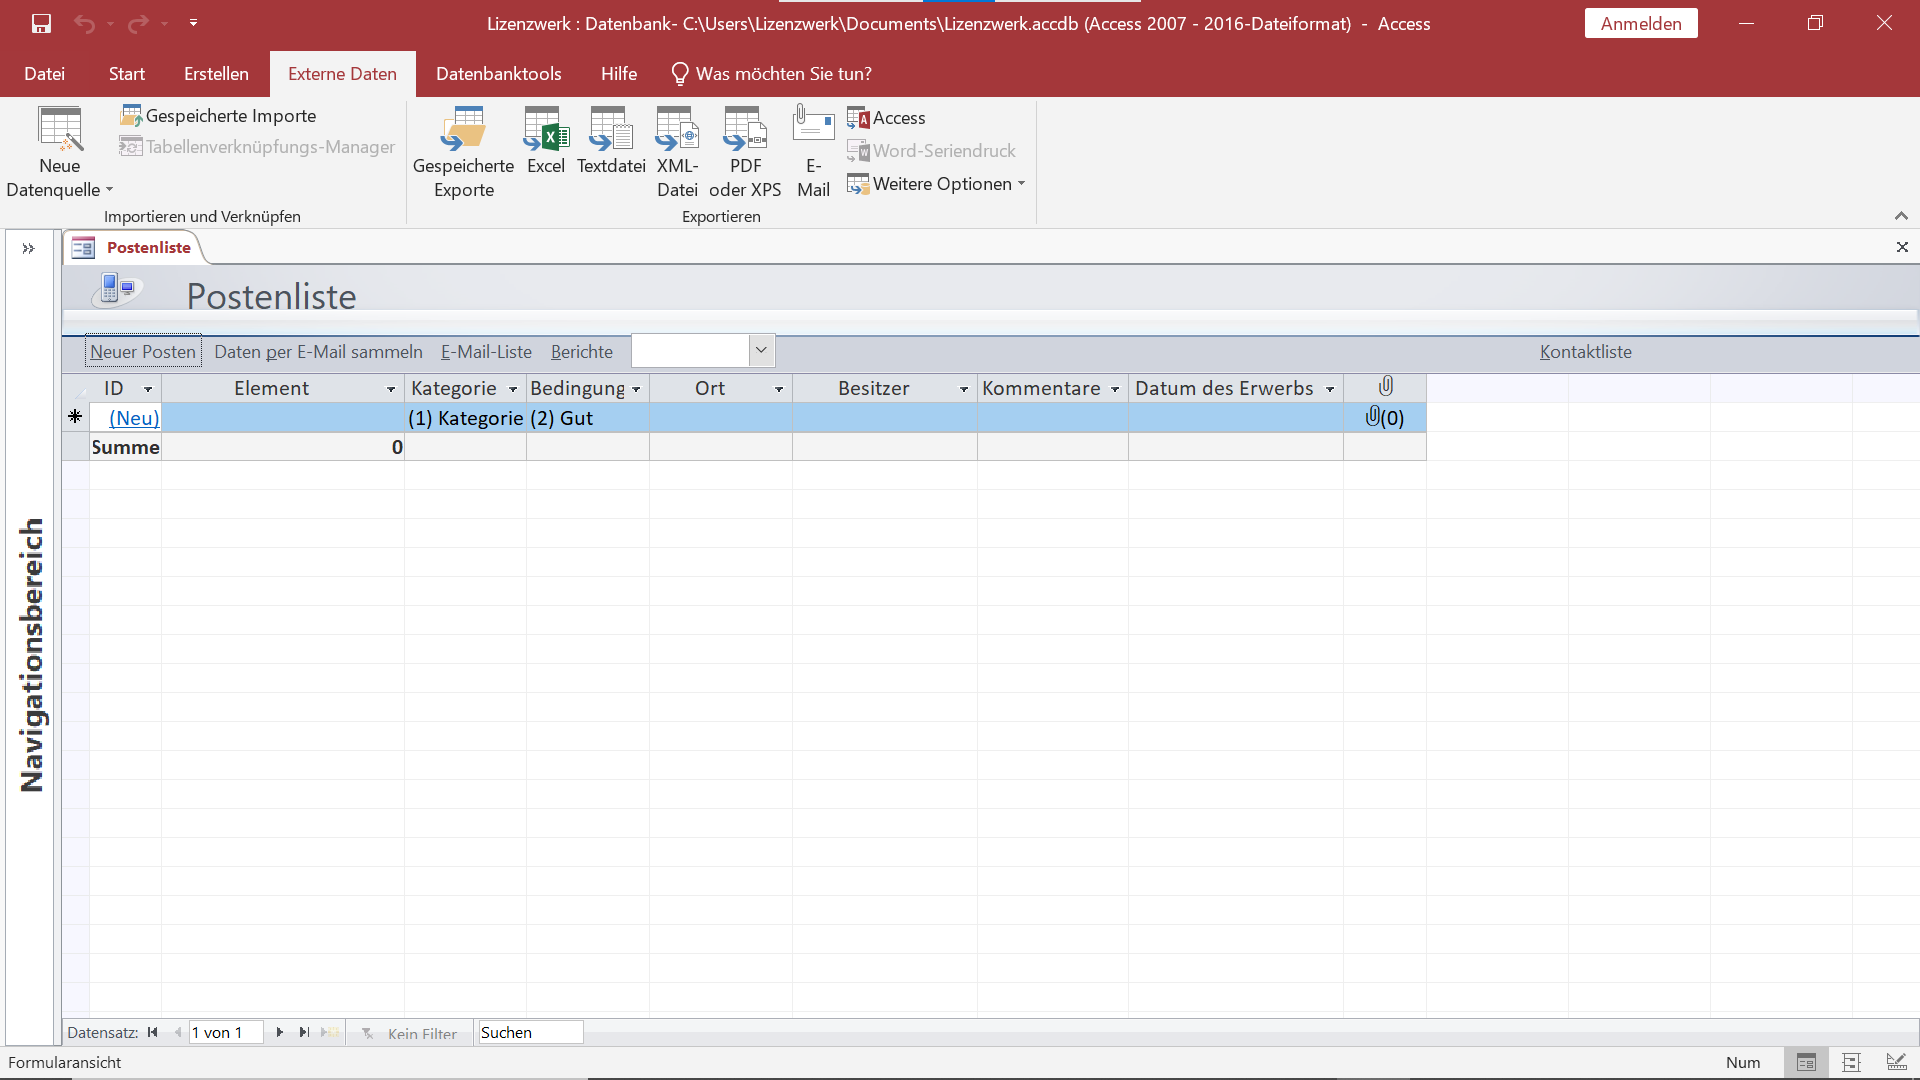Open Datum des Erwerbs column filter dropdown
Screen dimensions: 1920x1080
pyautogui.click(x=1330, y=389)
